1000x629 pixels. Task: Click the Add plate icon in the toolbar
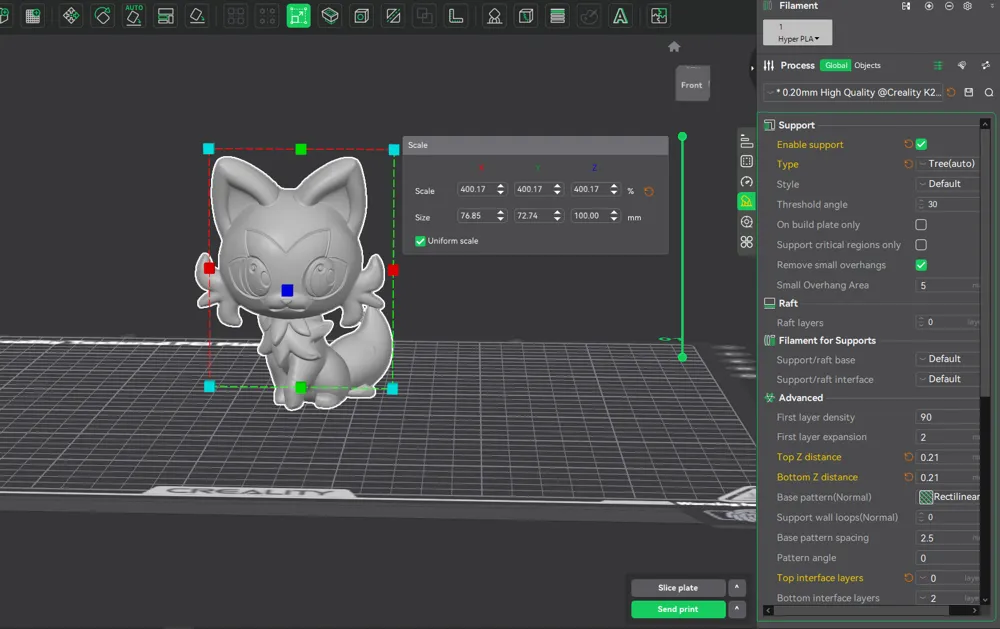click(33, 16)
